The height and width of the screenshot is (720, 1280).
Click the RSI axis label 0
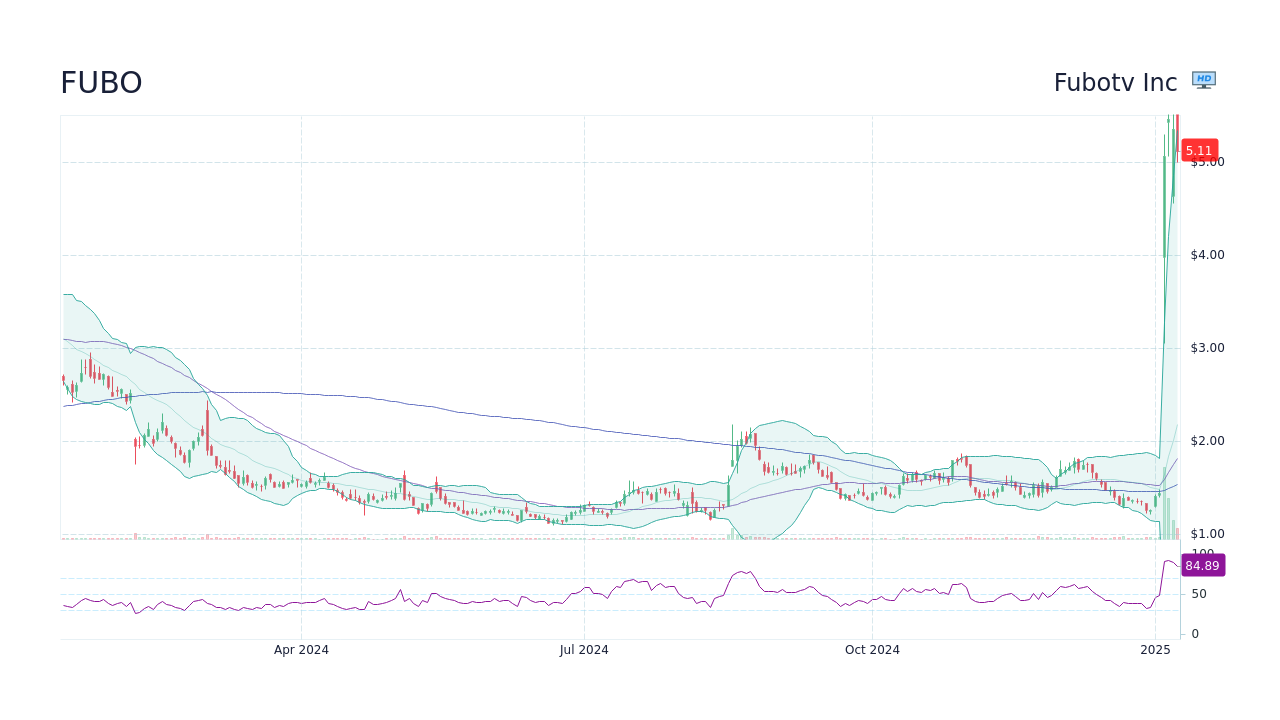(x=1194, y=634)
